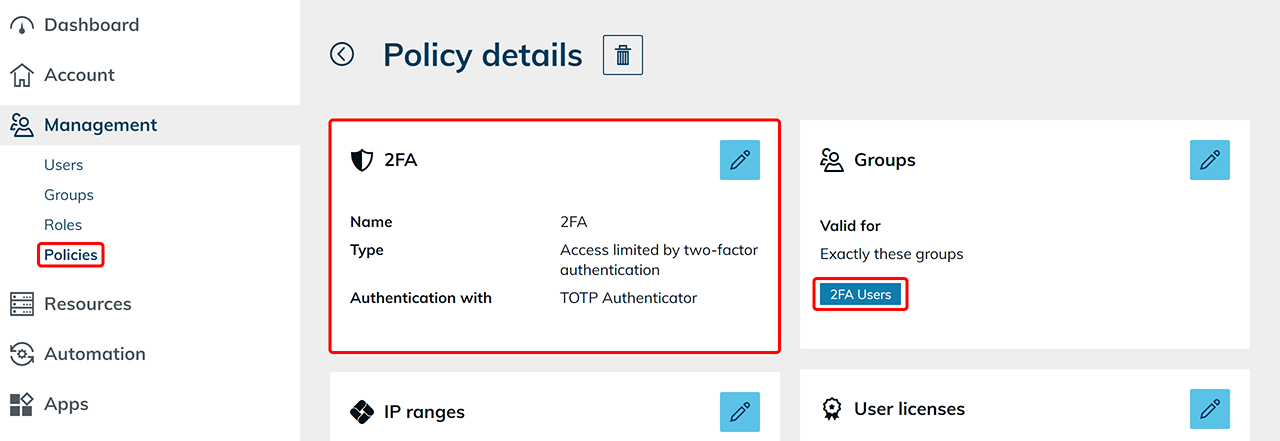
Task: Delete policy using the trash icon
Action: [622, 55]
